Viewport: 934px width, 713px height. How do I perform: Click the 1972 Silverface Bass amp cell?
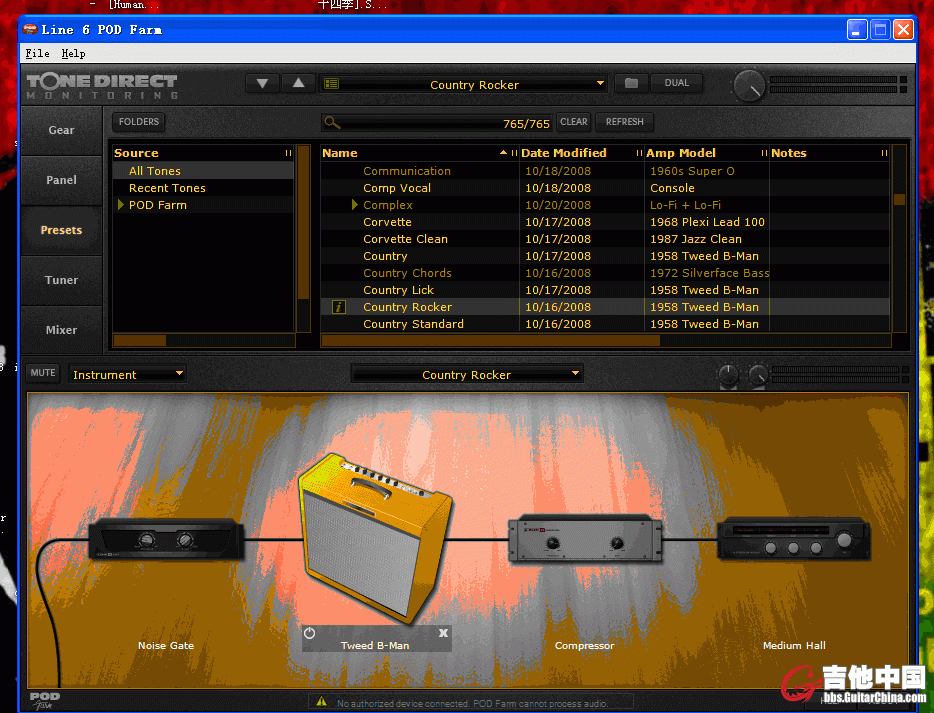coord(707,273)
